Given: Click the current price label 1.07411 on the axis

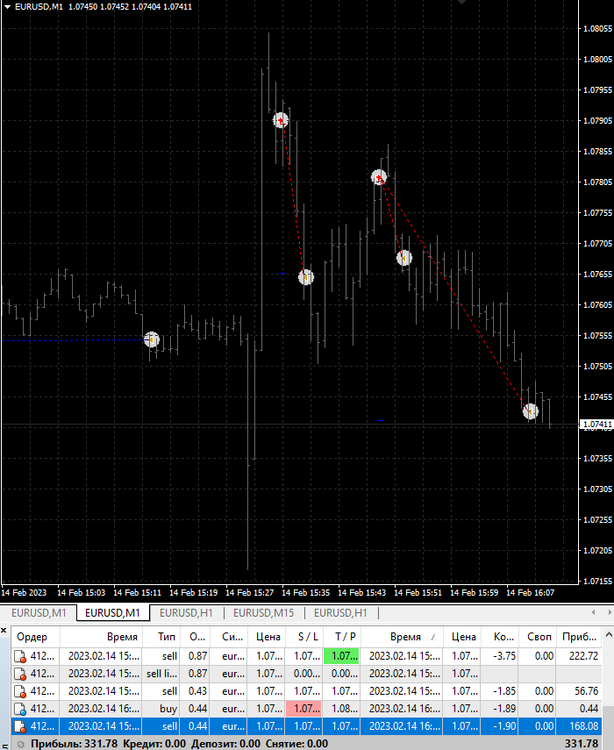Looking at the screenshot, I should (596, 424).
